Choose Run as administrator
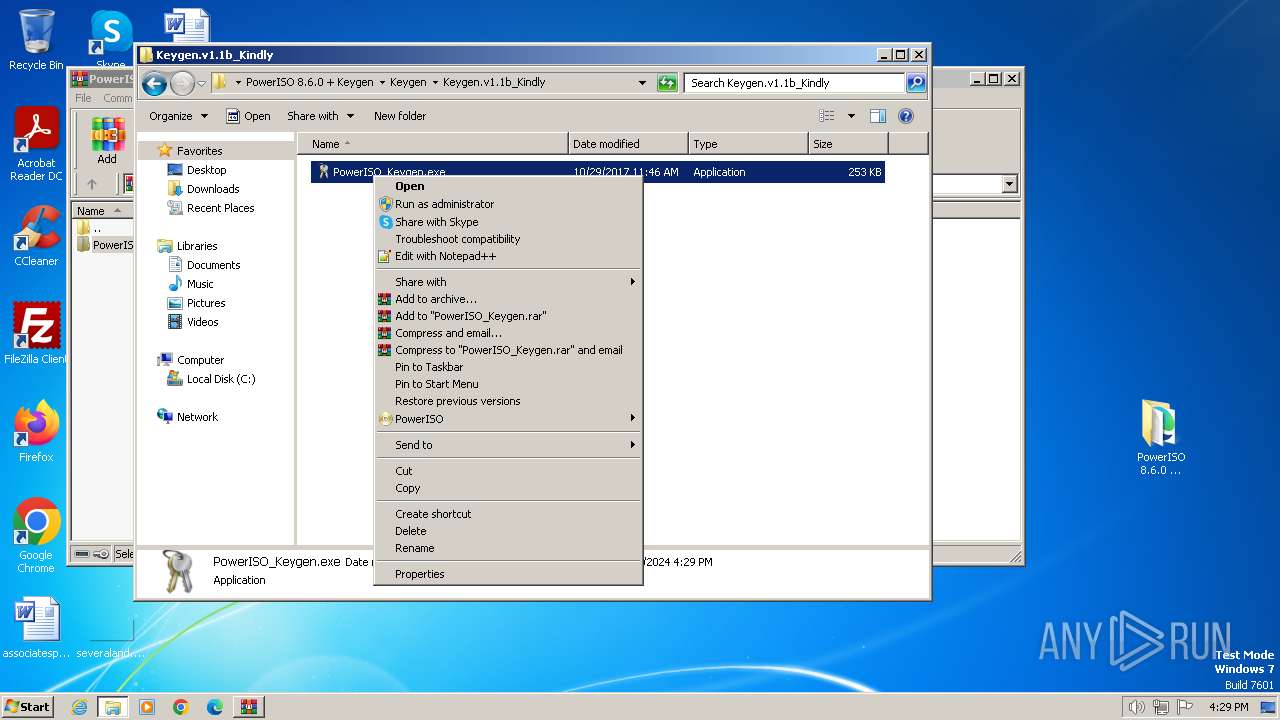The image size is (1280, 720). pyautogui.click(x=508, y=204)
